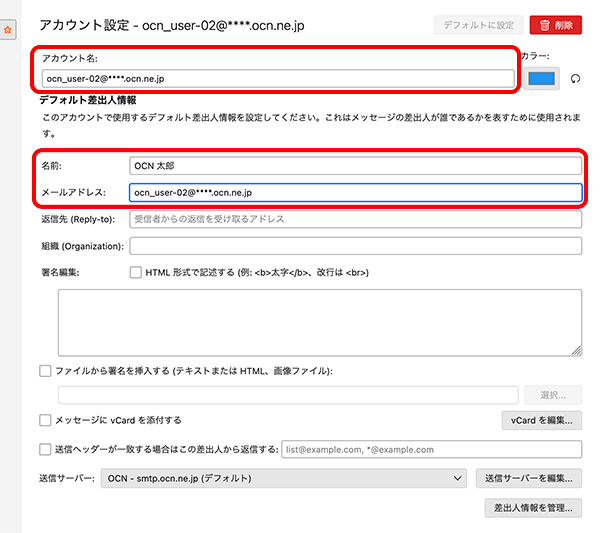Click the 返信先 (Reply-to) input field
Image resolution: width=600 pixels, height=533 pixels.
tap(355, 219)
